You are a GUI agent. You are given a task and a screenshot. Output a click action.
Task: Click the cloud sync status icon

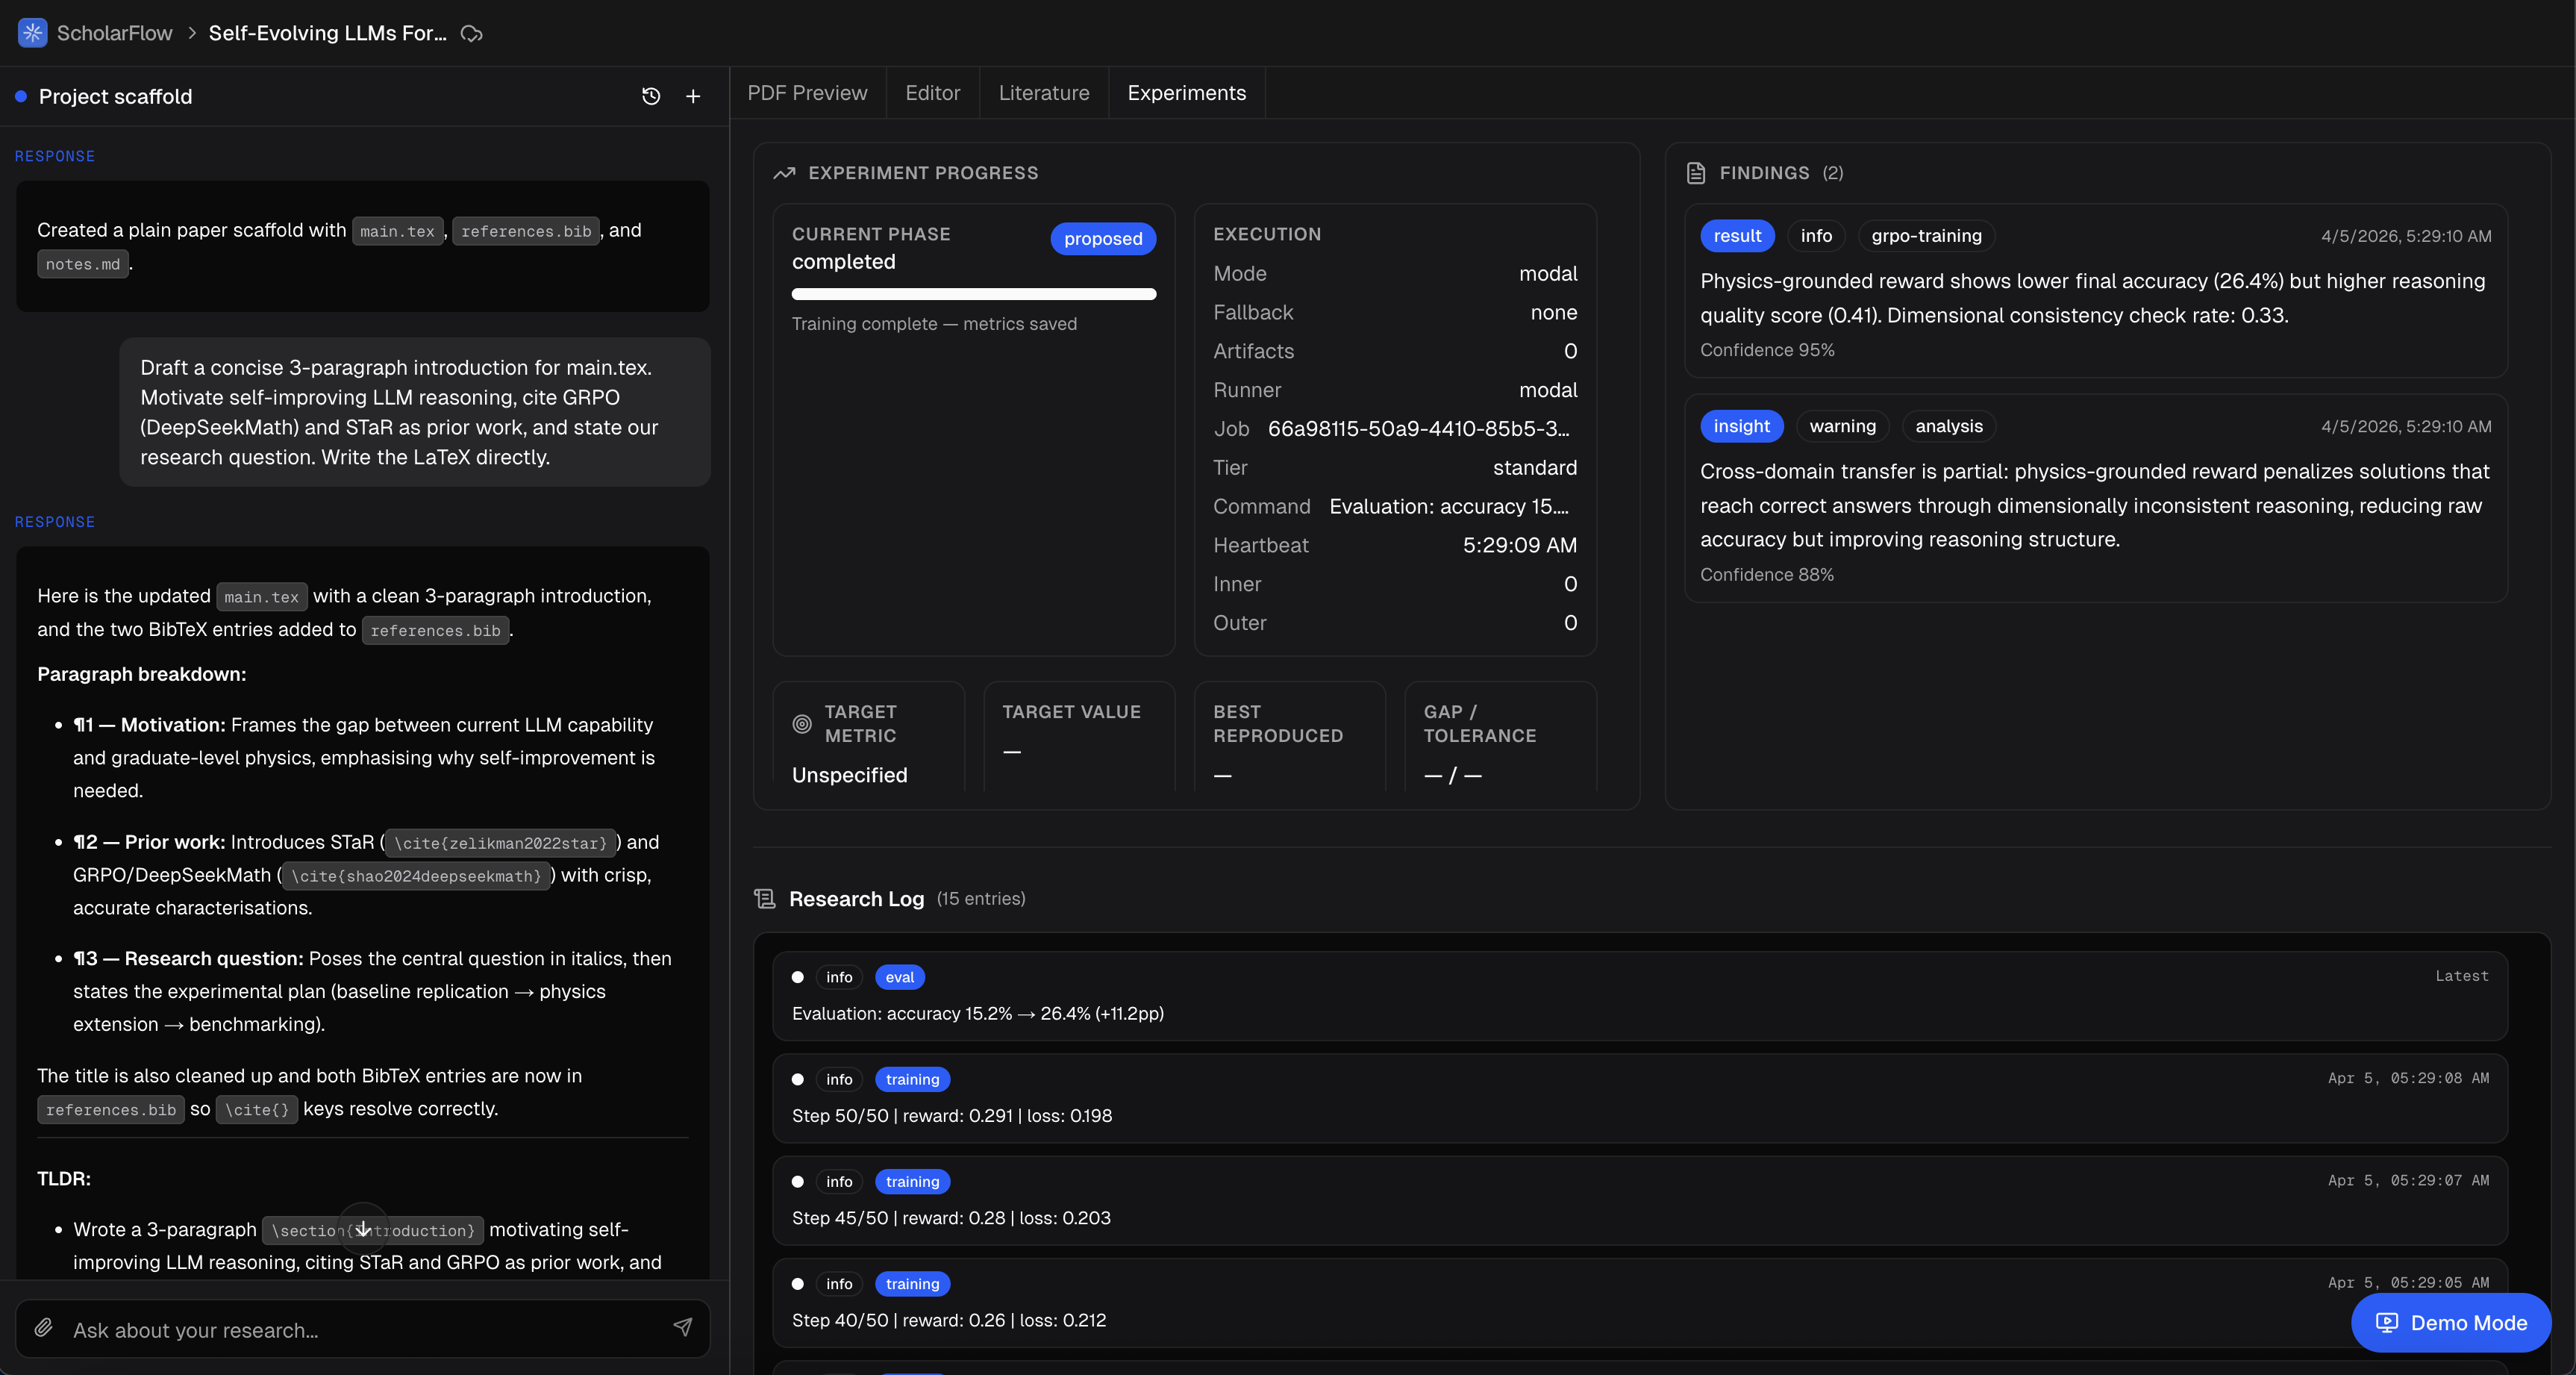pyautogui.click(x=472, y=34)
